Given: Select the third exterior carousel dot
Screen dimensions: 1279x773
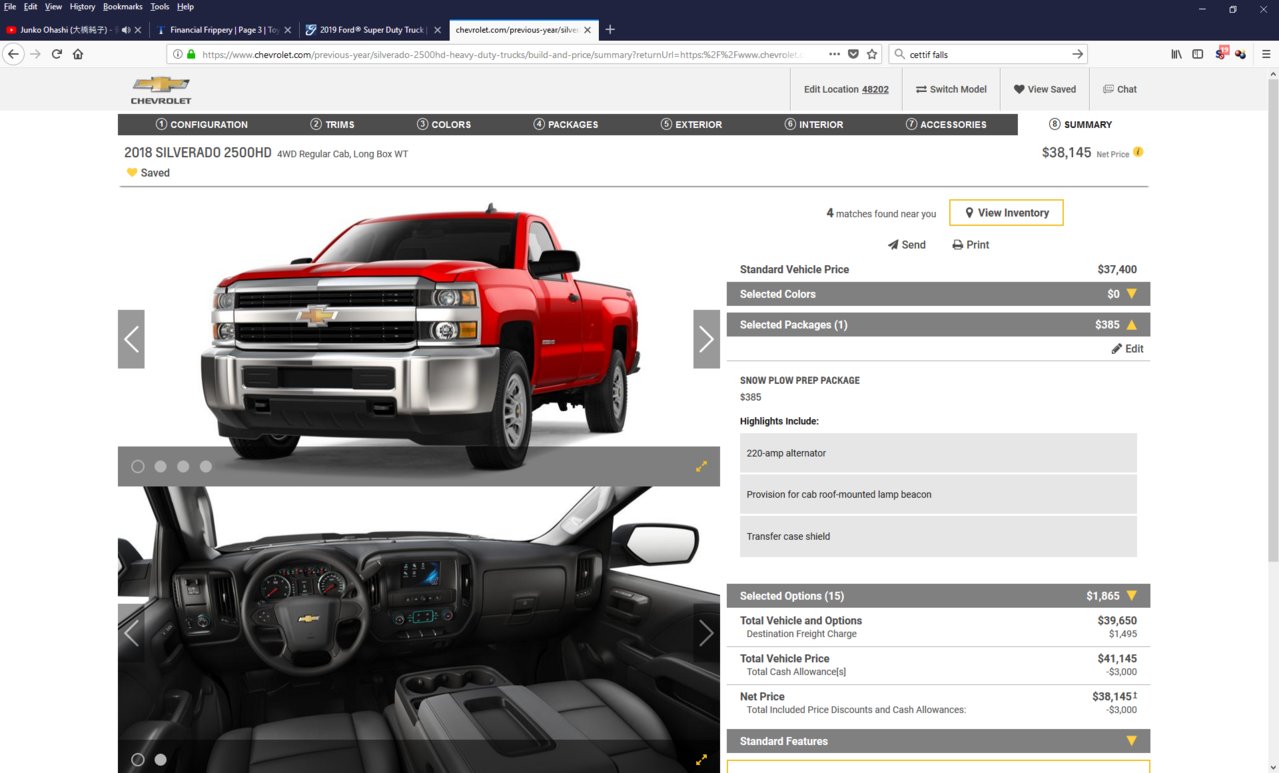Looking at the screenshot, I should (x=183, y=466).
